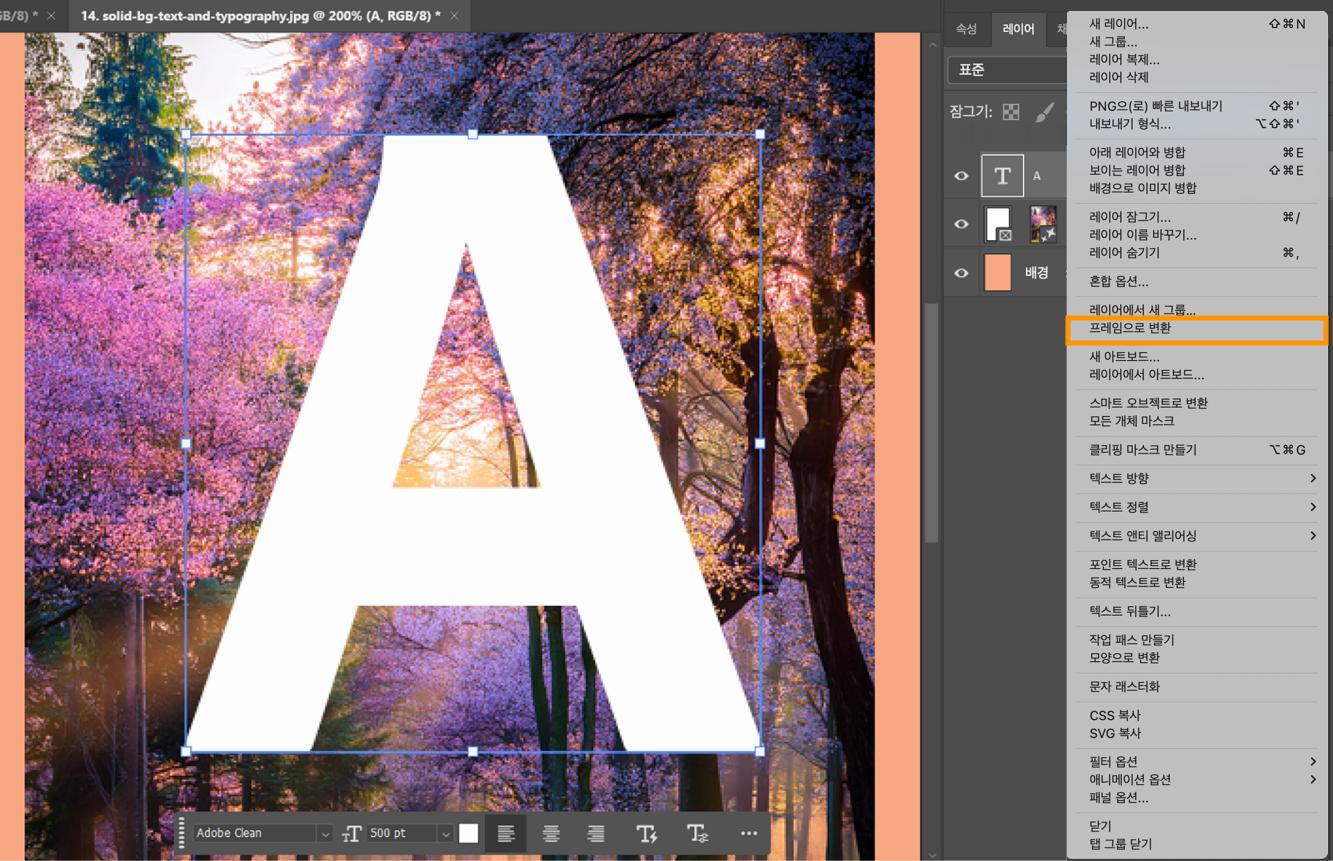The height and width of the screenshot is (861, 1333).
Task: Click the T icon with lightning bolt
Action: click(647, 833)
